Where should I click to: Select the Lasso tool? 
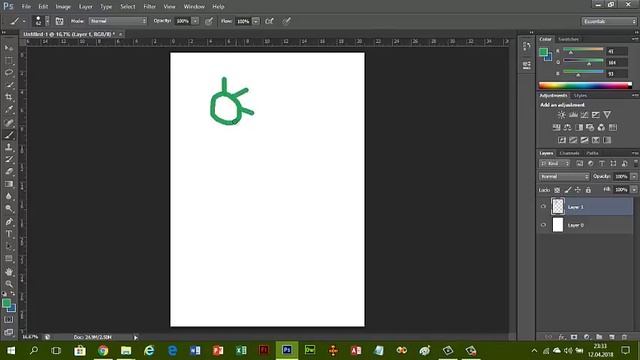point(9,73)
